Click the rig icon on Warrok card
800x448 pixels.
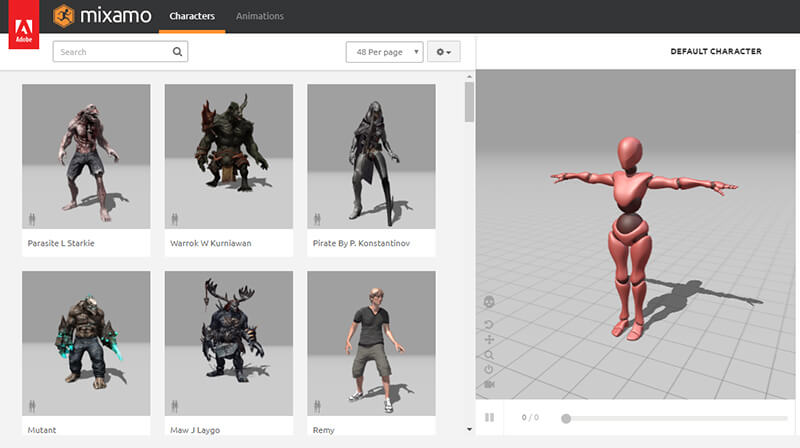coord(174,219)
